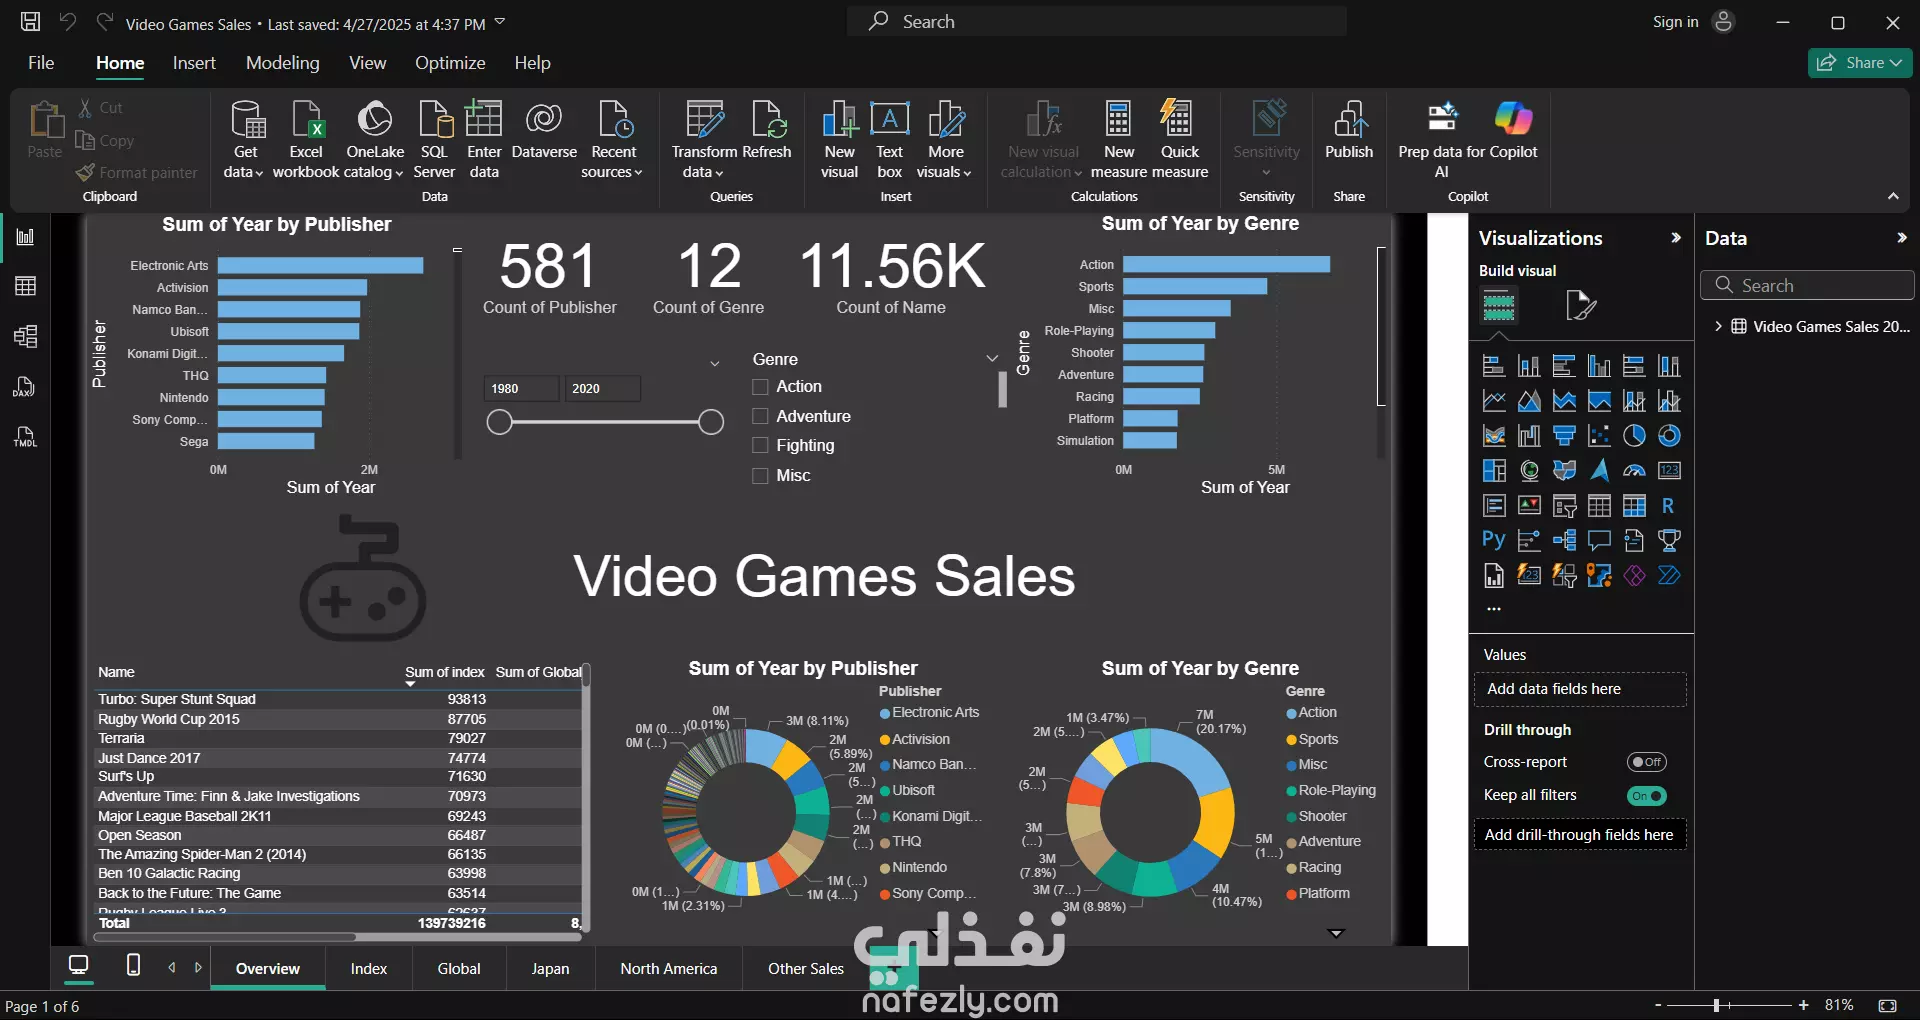Open Share button dropdown
Image resolution: width=1920 pixels, height=1020 pixels.
(1896, 63)
